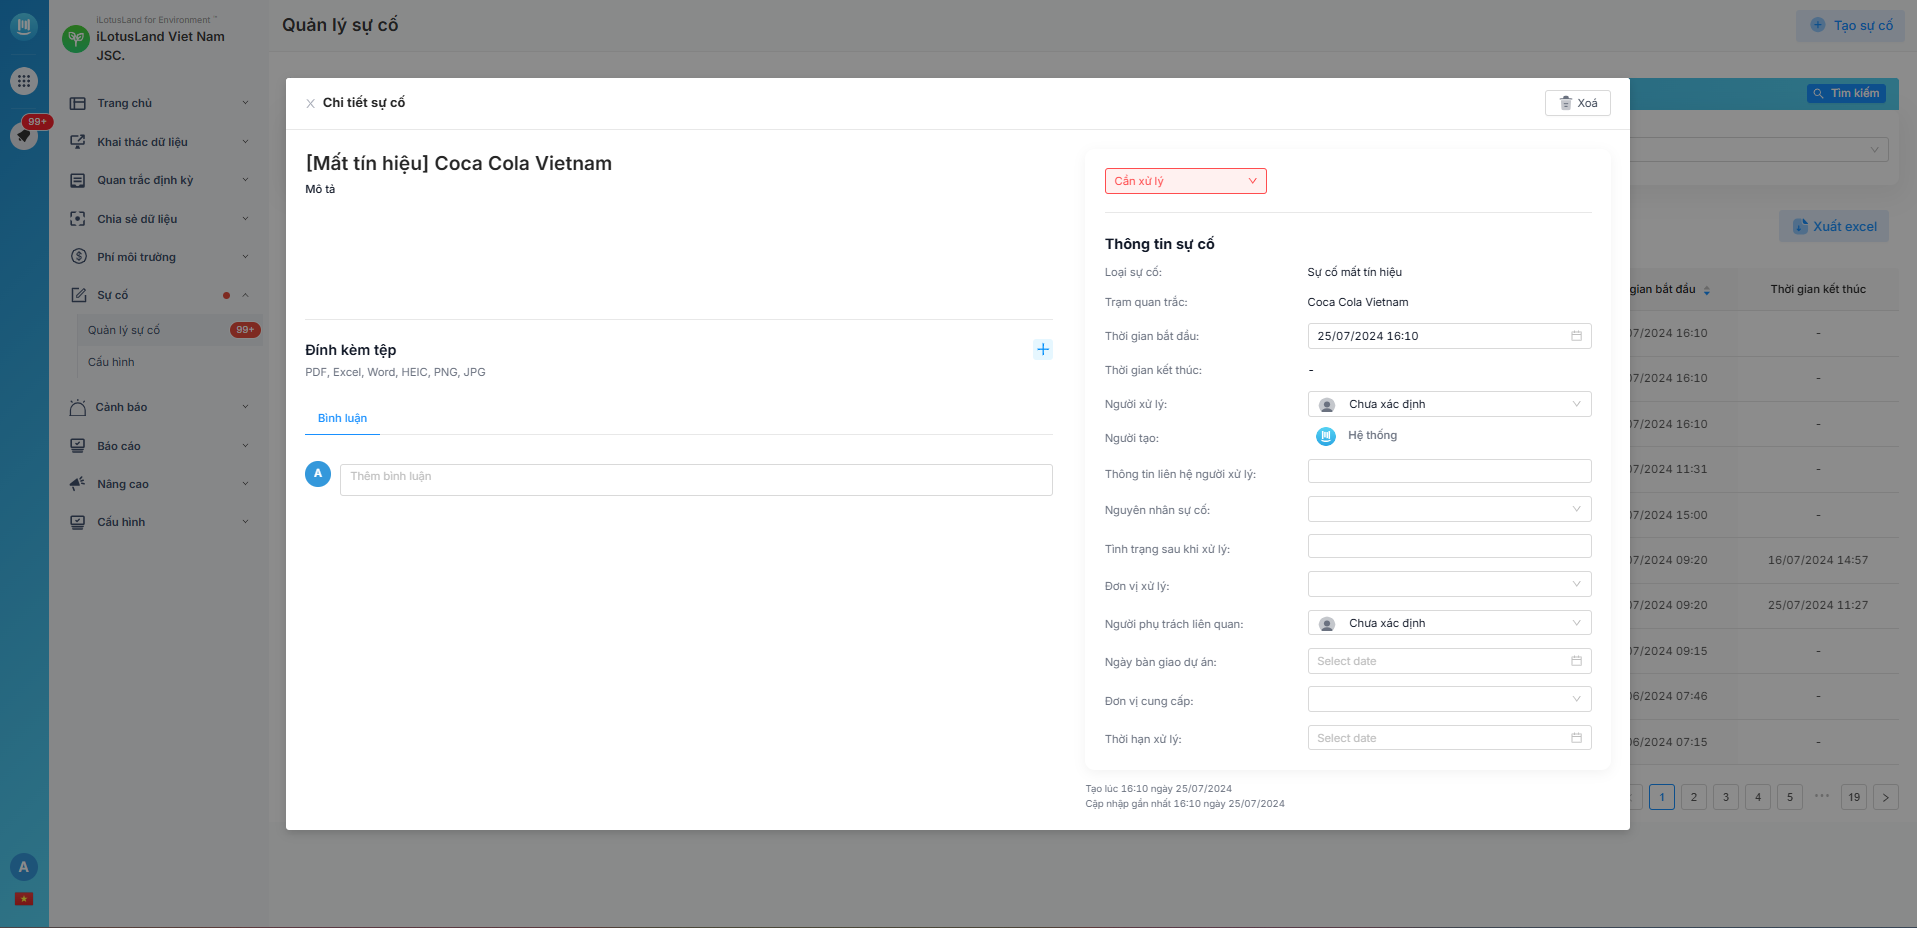Click the plus icon to attach file

(1042, 349)
